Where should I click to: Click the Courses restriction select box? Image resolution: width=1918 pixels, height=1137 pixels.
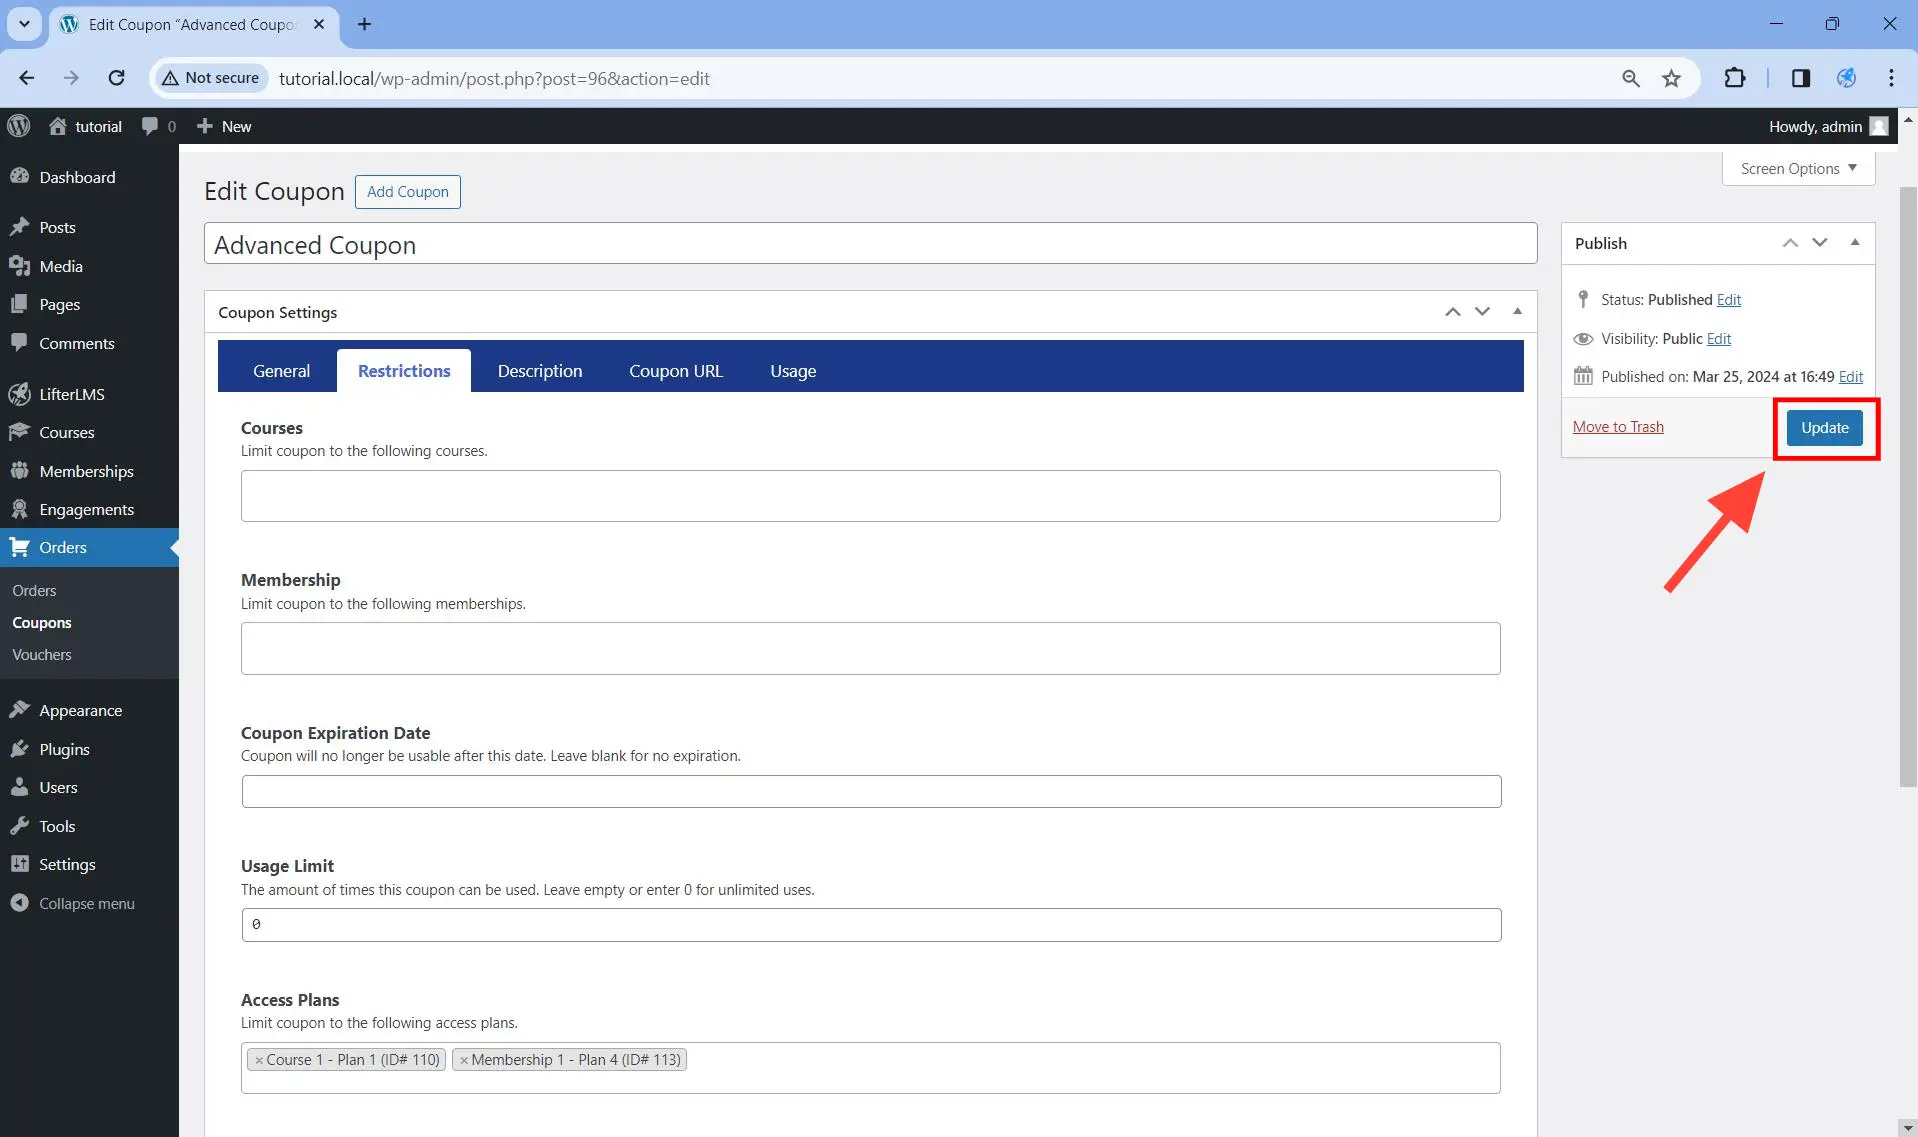pos(870,496)
